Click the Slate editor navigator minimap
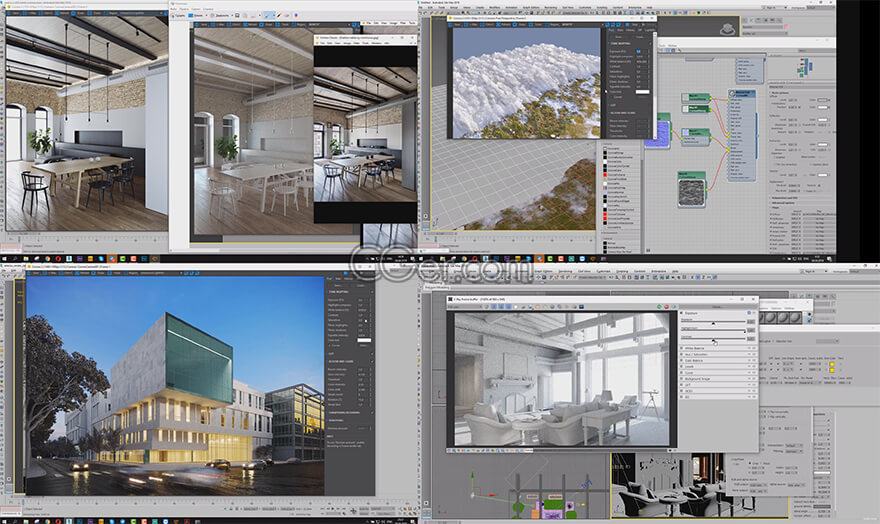This screenshot has width=880, height=524. click(804, 68)
